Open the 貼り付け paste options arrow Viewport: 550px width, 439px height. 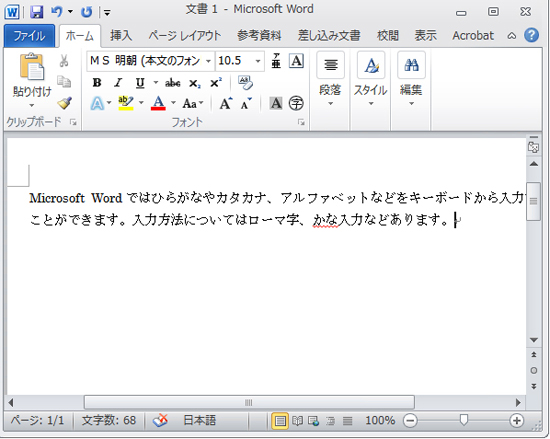point(32,105)
